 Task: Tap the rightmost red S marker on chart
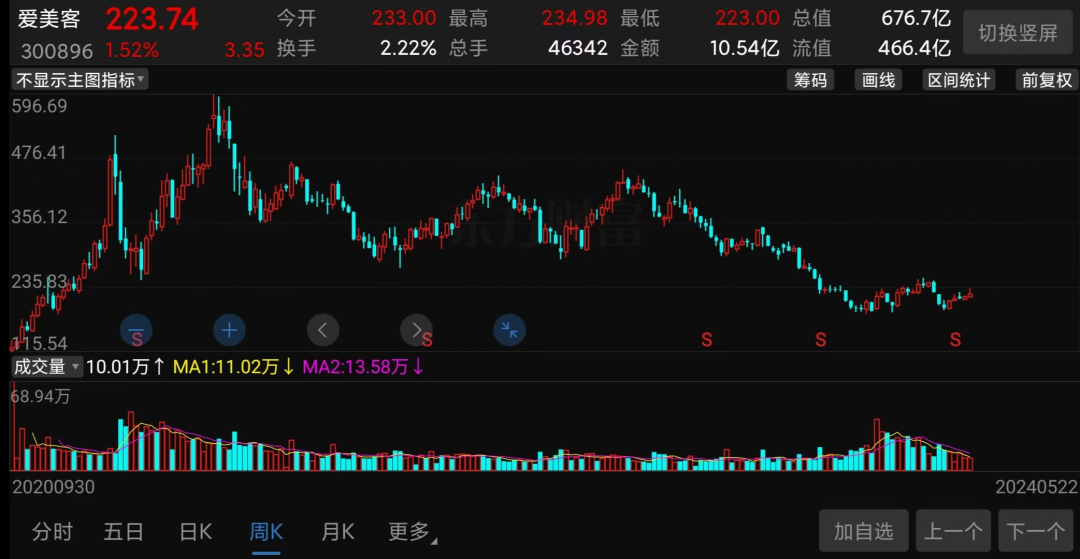[x=955, y=339]
